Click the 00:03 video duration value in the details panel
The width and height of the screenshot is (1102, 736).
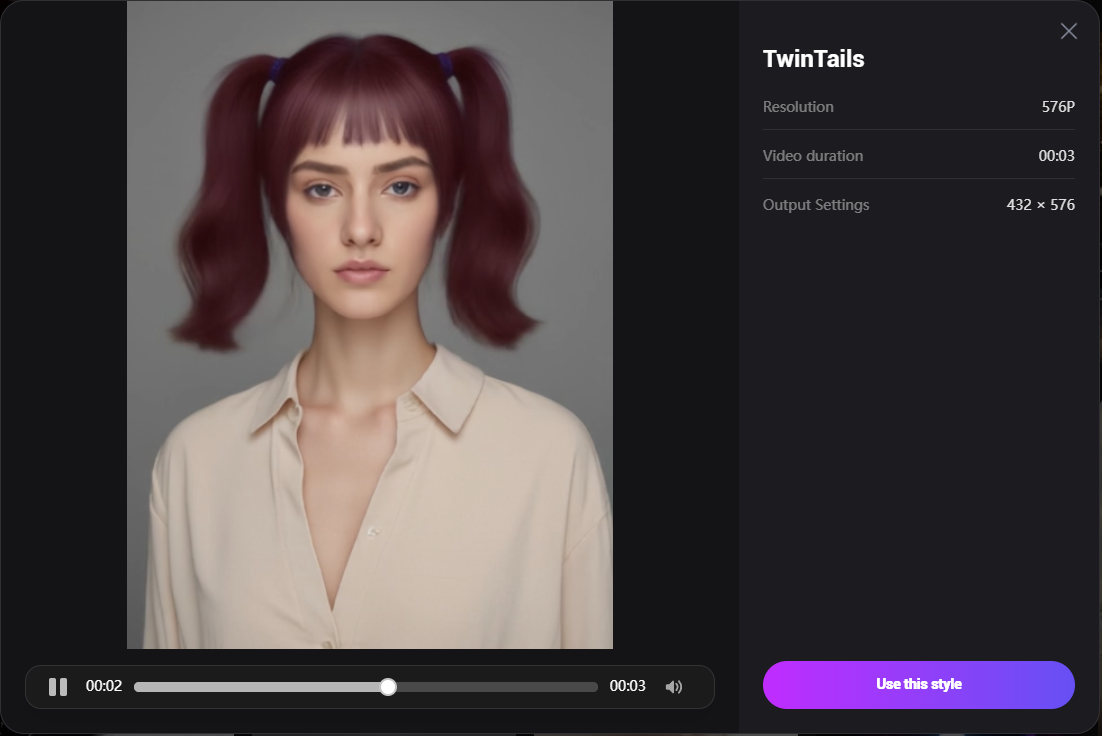[x=1056, y=156]
